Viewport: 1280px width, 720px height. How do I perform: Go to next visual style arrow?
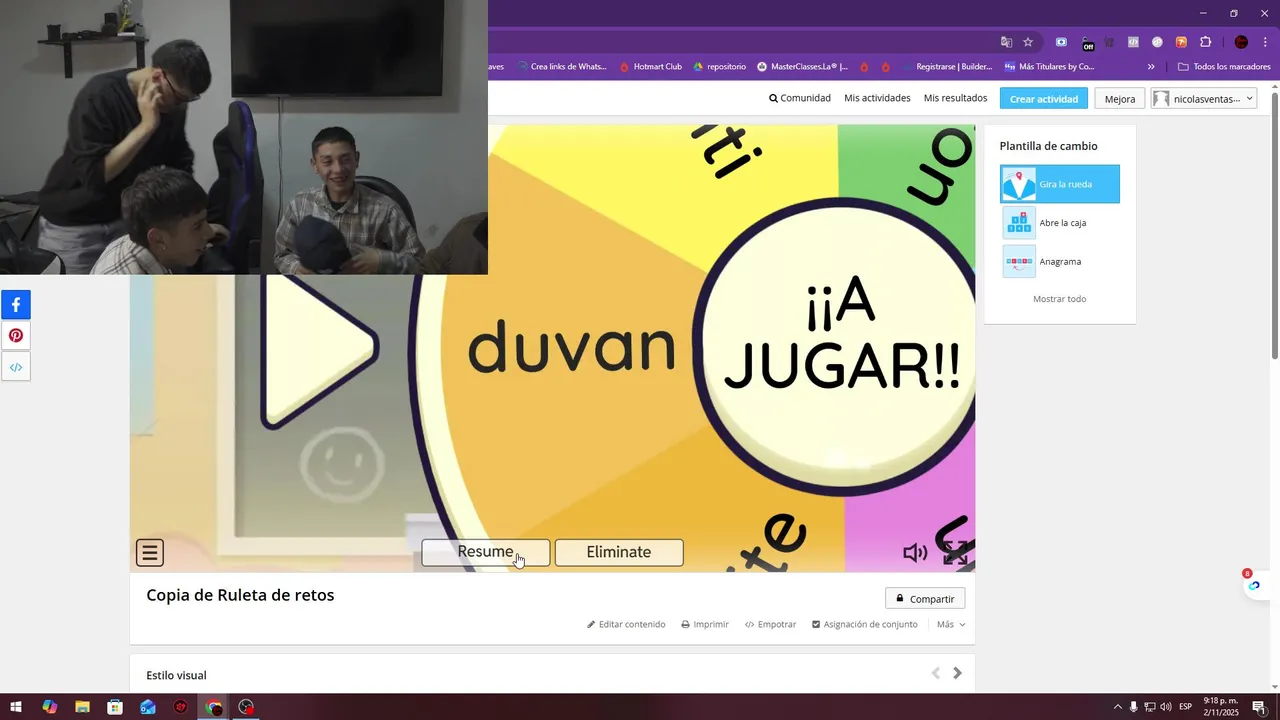(957, 673)
